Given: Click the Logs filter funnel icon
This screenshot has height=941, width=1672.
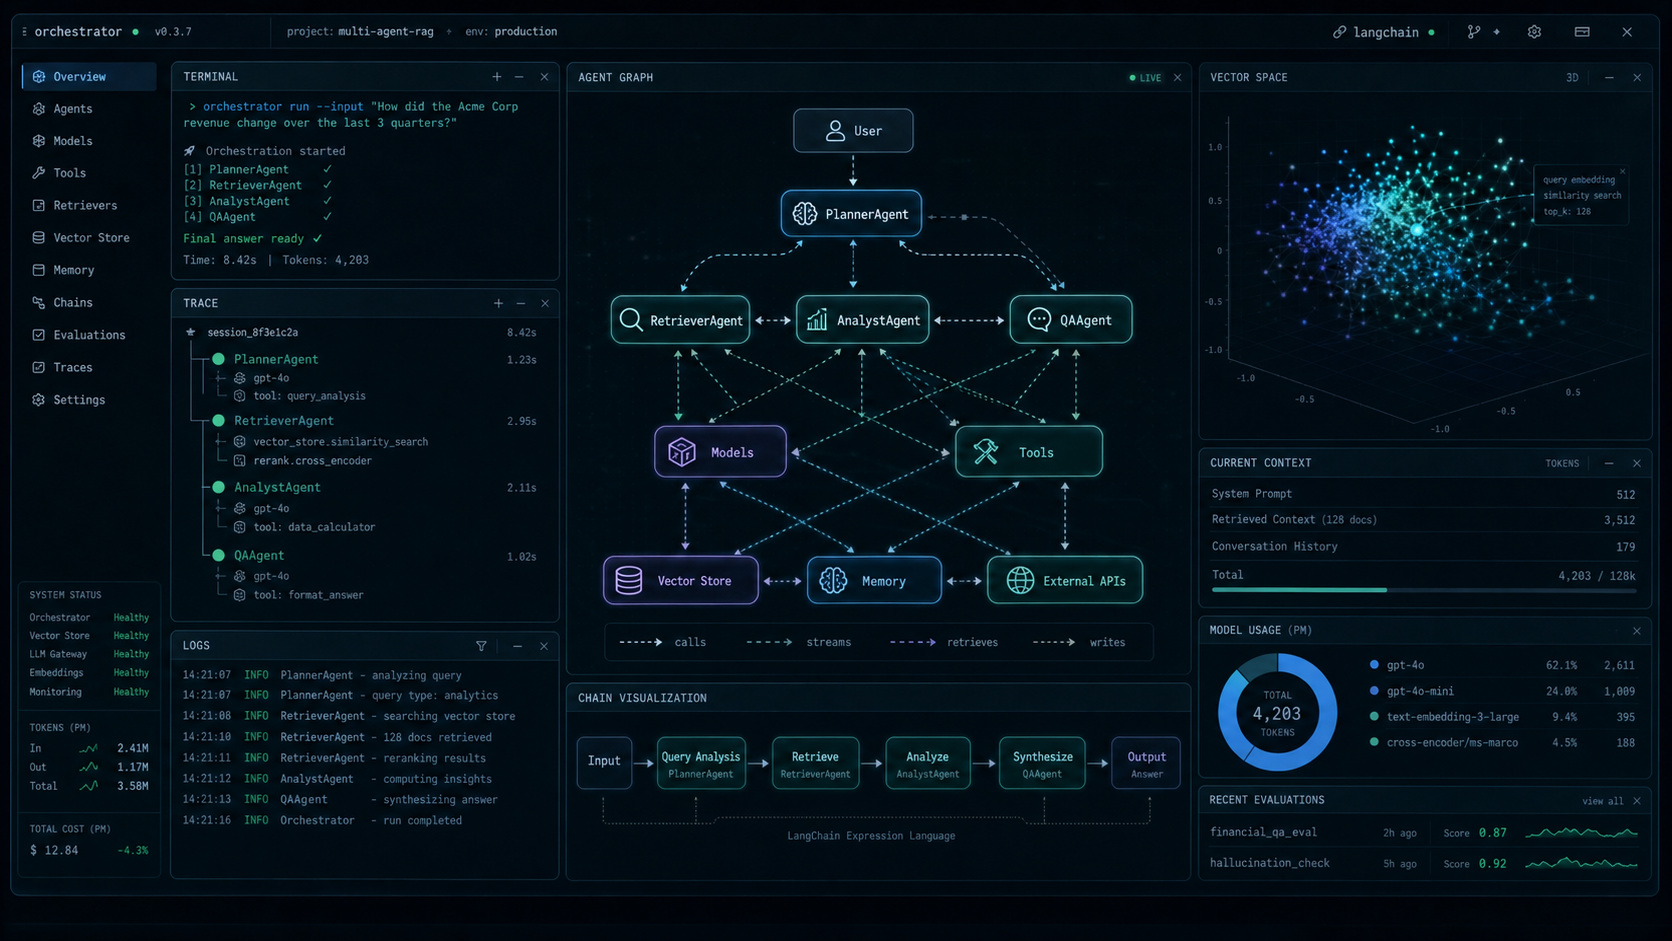Looking at the screenshot, I should tap(481, 646).
